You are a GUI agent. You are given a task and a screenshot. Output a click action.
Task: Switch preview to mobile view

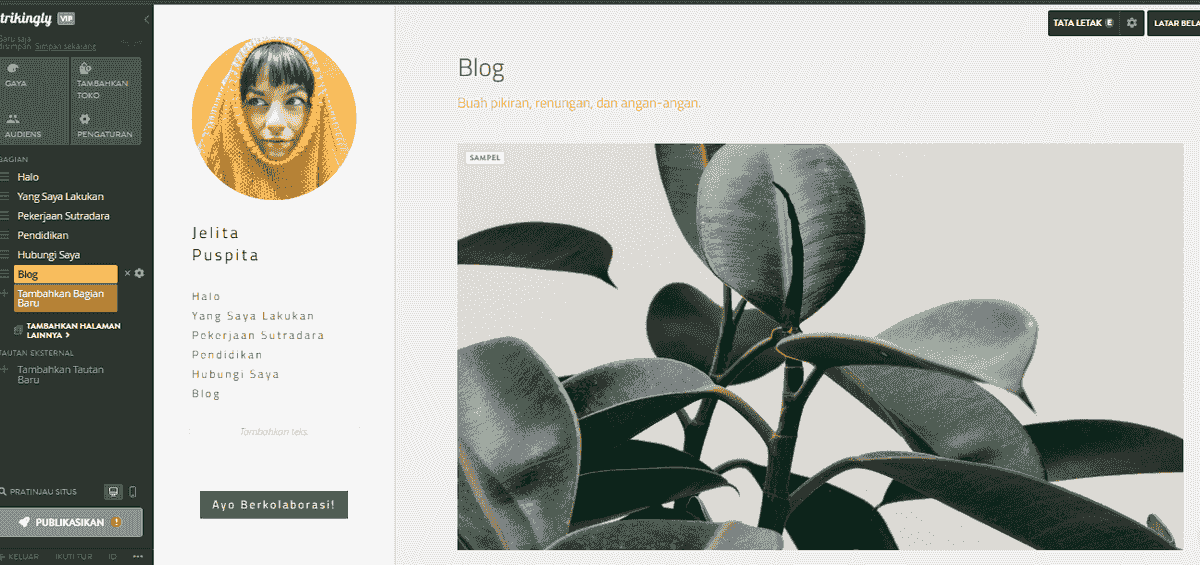pyautogui.click(x=133, y=492)
